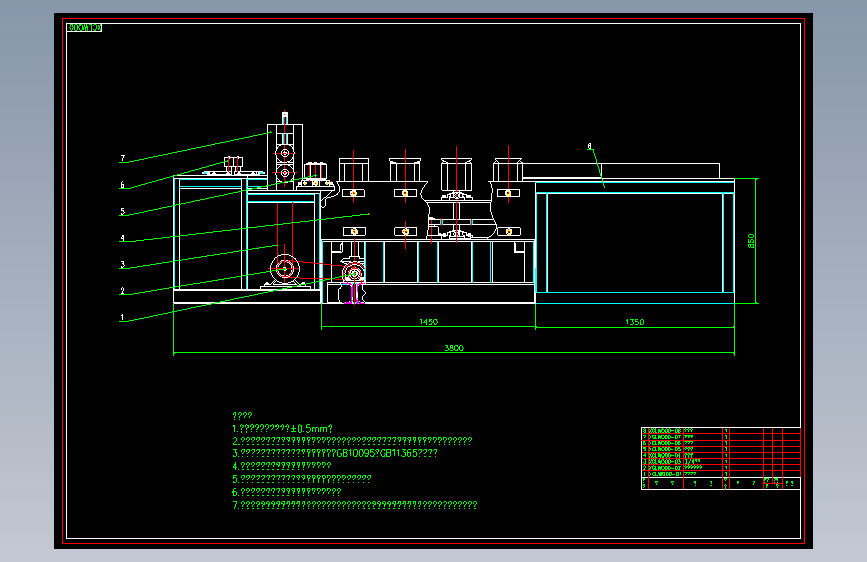Select callout number "6" on the left
The height and width of the screenshot is (562, 867).
122,185
